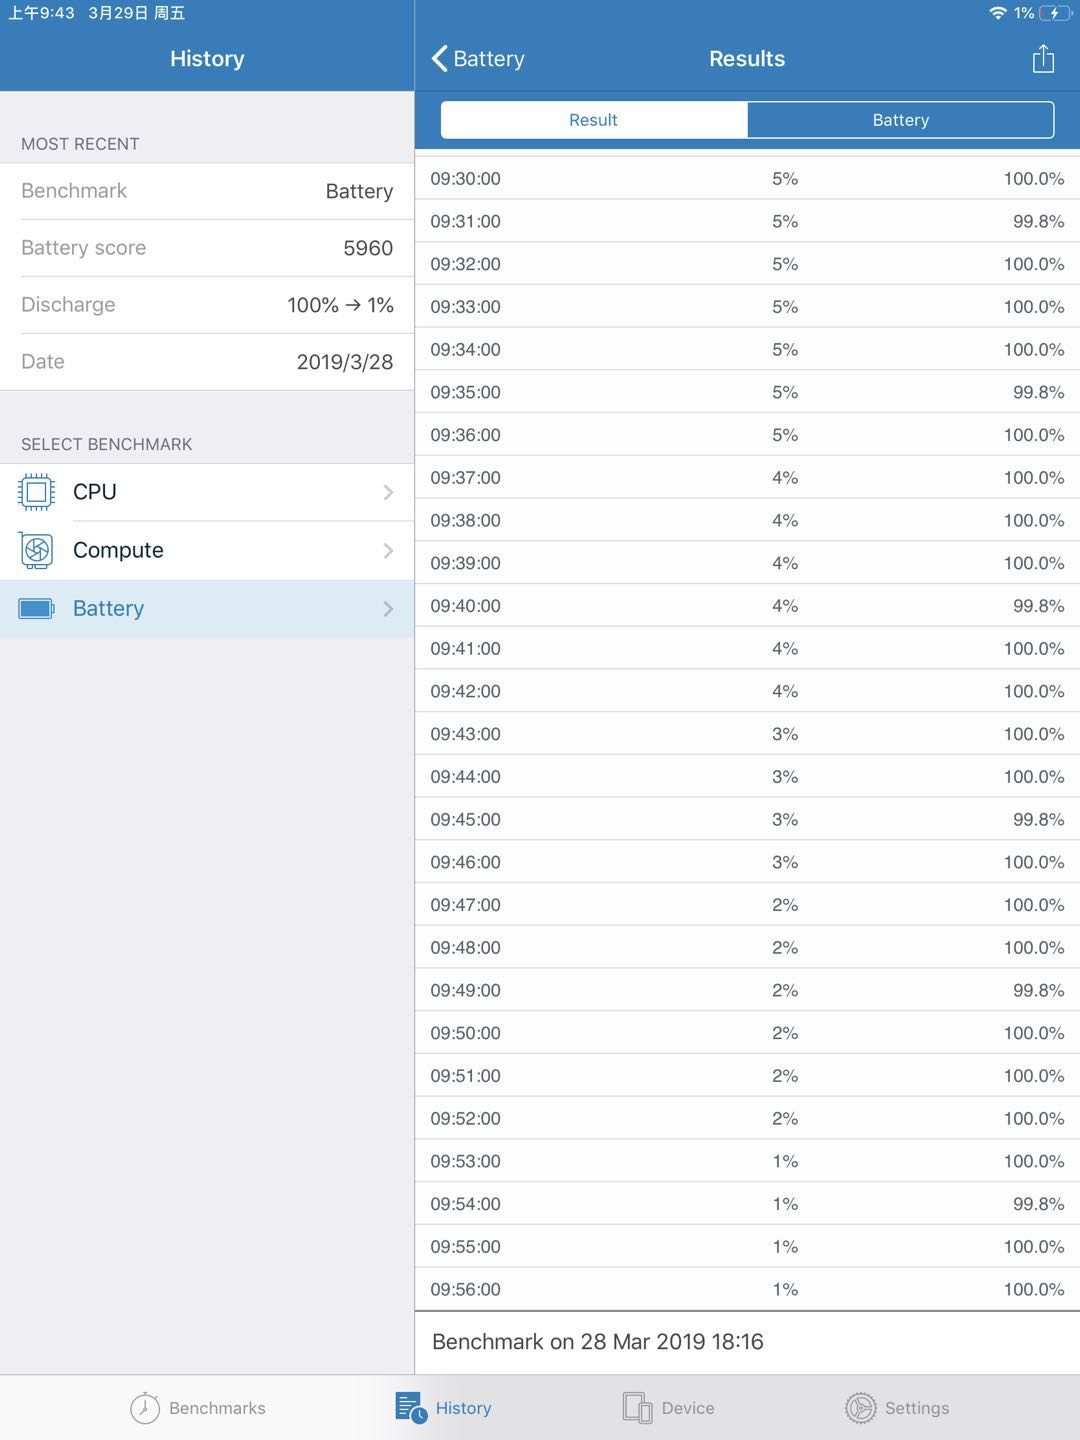Open the share sheet via export icon
The width and height of the screenshot is (1080, 1440).
(x=1043, y=58)
